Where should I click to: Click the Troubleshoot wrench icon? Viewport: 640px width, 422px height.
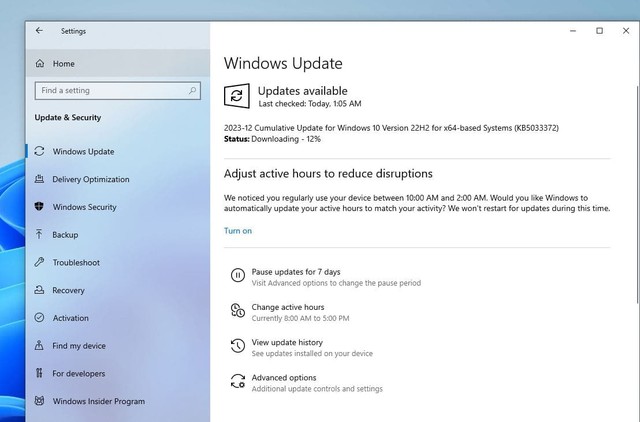(39, 262)
